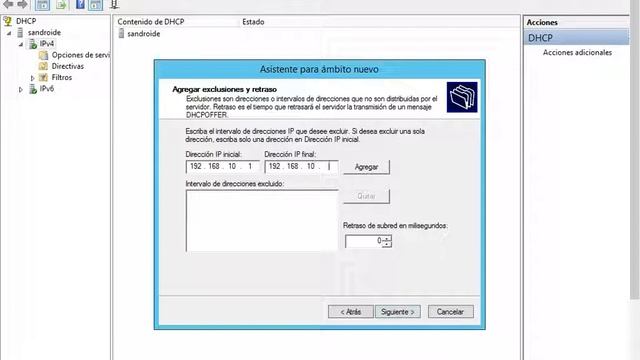Increase subnet delay with the up spinner arrow
640x360 pixels.
(387, 238)
